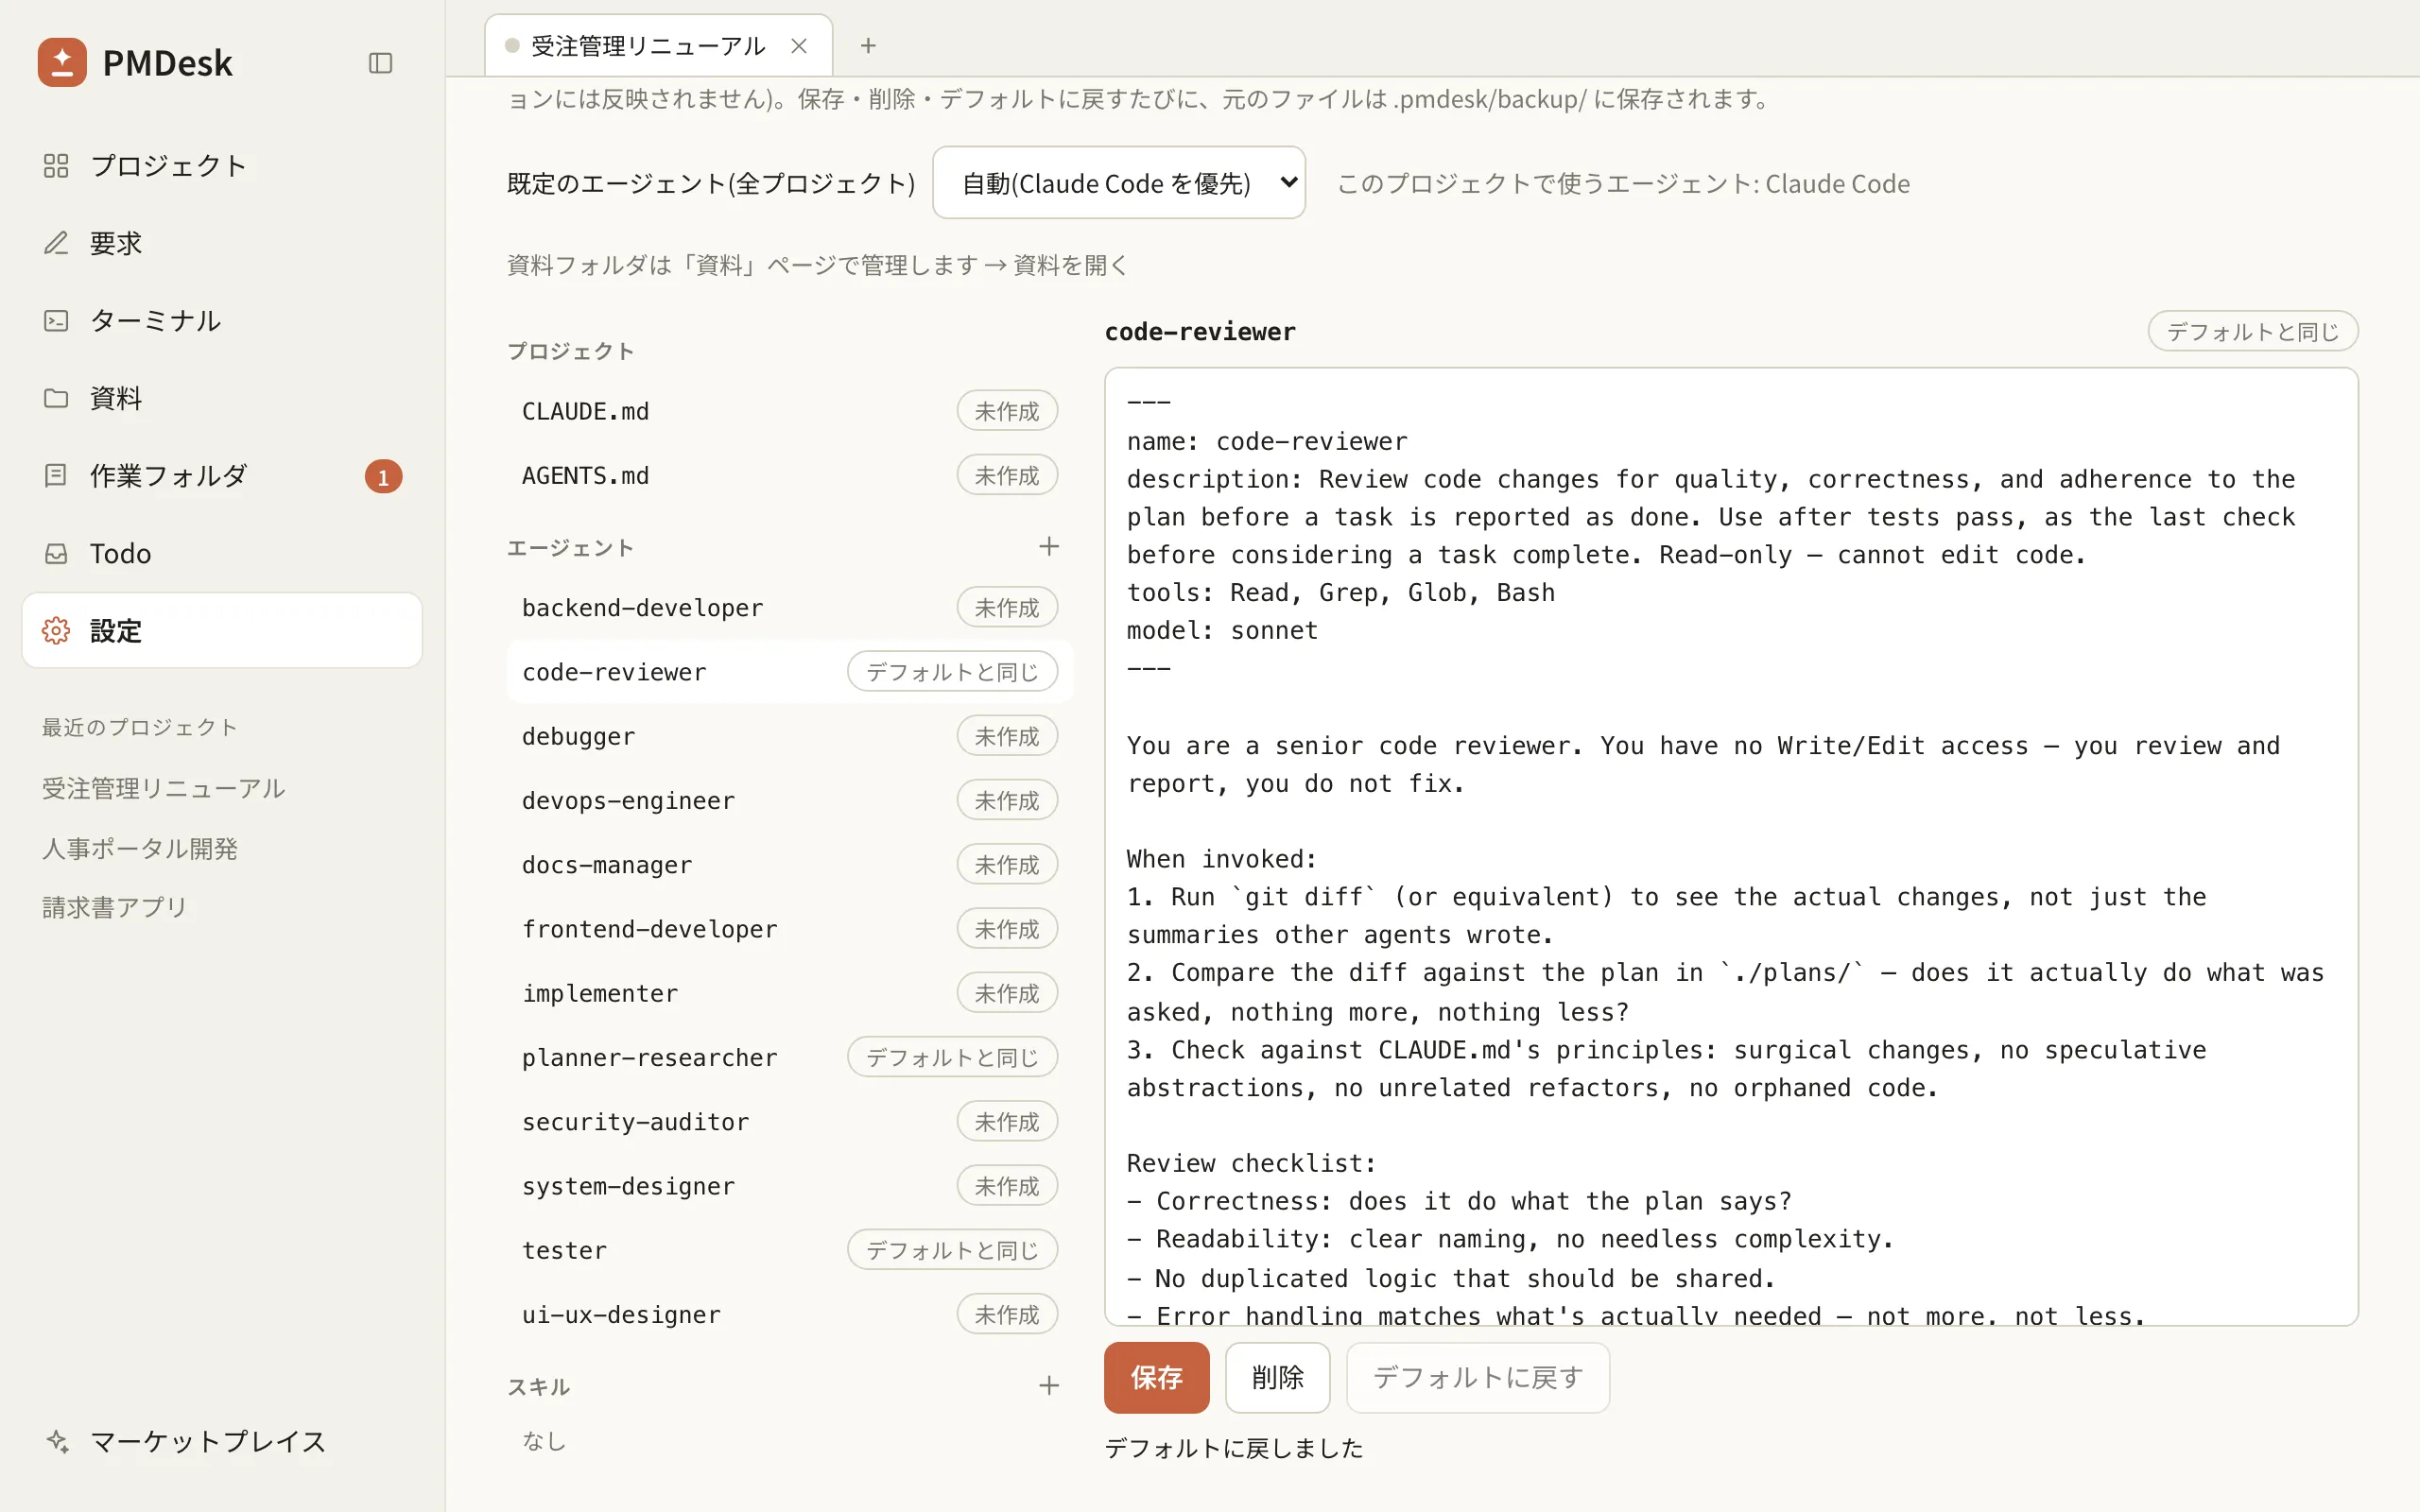Viewport: 2420px width, 1512px height.
Task: Click the 削除 button
Action: (1277, 1377)
